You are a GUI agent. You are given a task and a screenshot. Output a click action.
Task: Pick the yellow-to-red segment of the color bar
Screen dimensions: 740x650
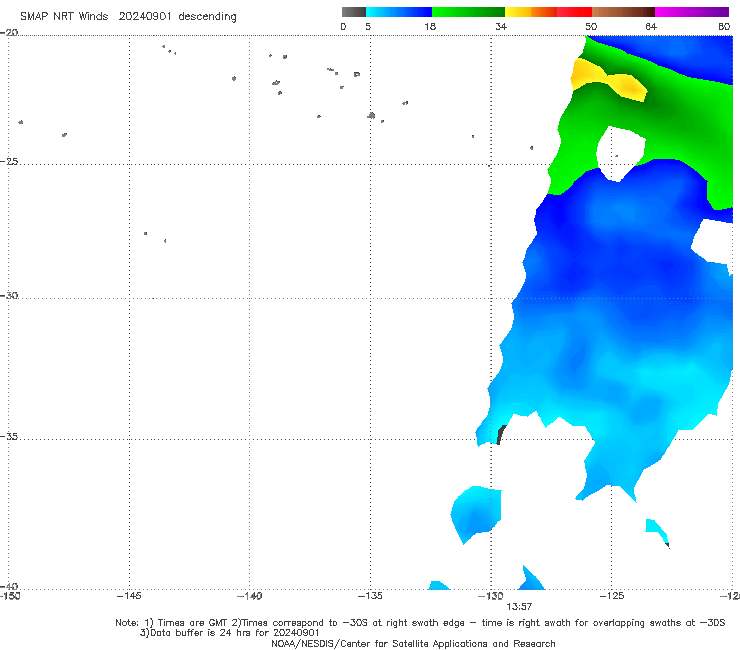coord(548,12)
